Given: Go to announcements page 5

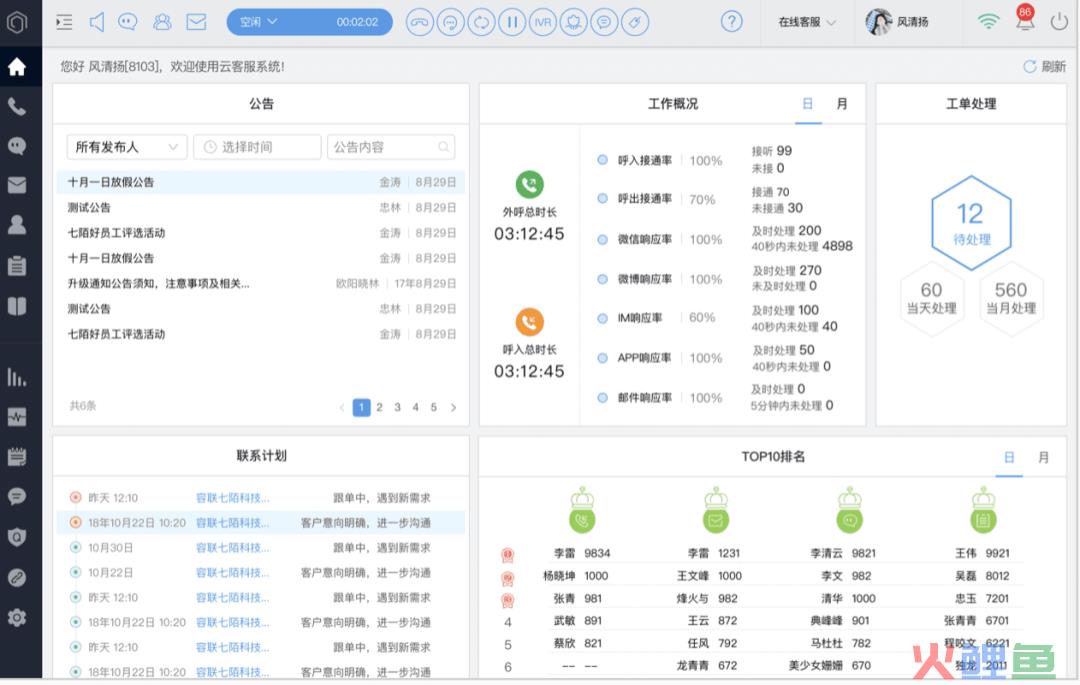Looking at the screenshot, I should pyautogui.click(x=433, y=407).
